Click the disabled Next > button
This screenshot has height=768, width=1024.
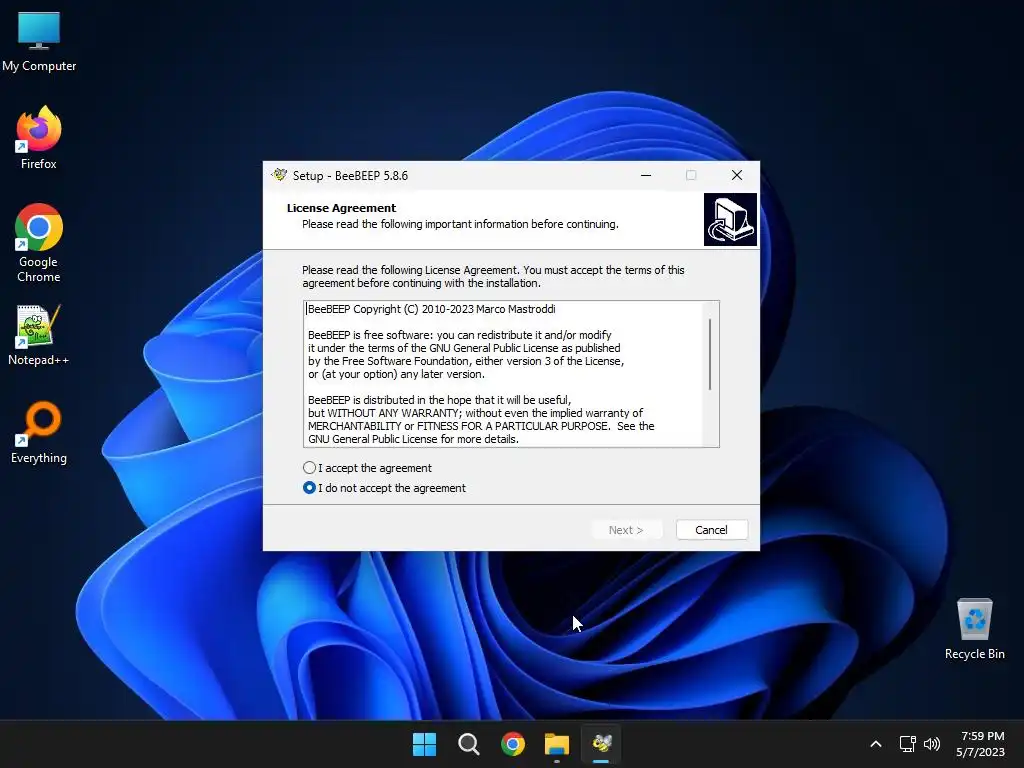point(626,530)
